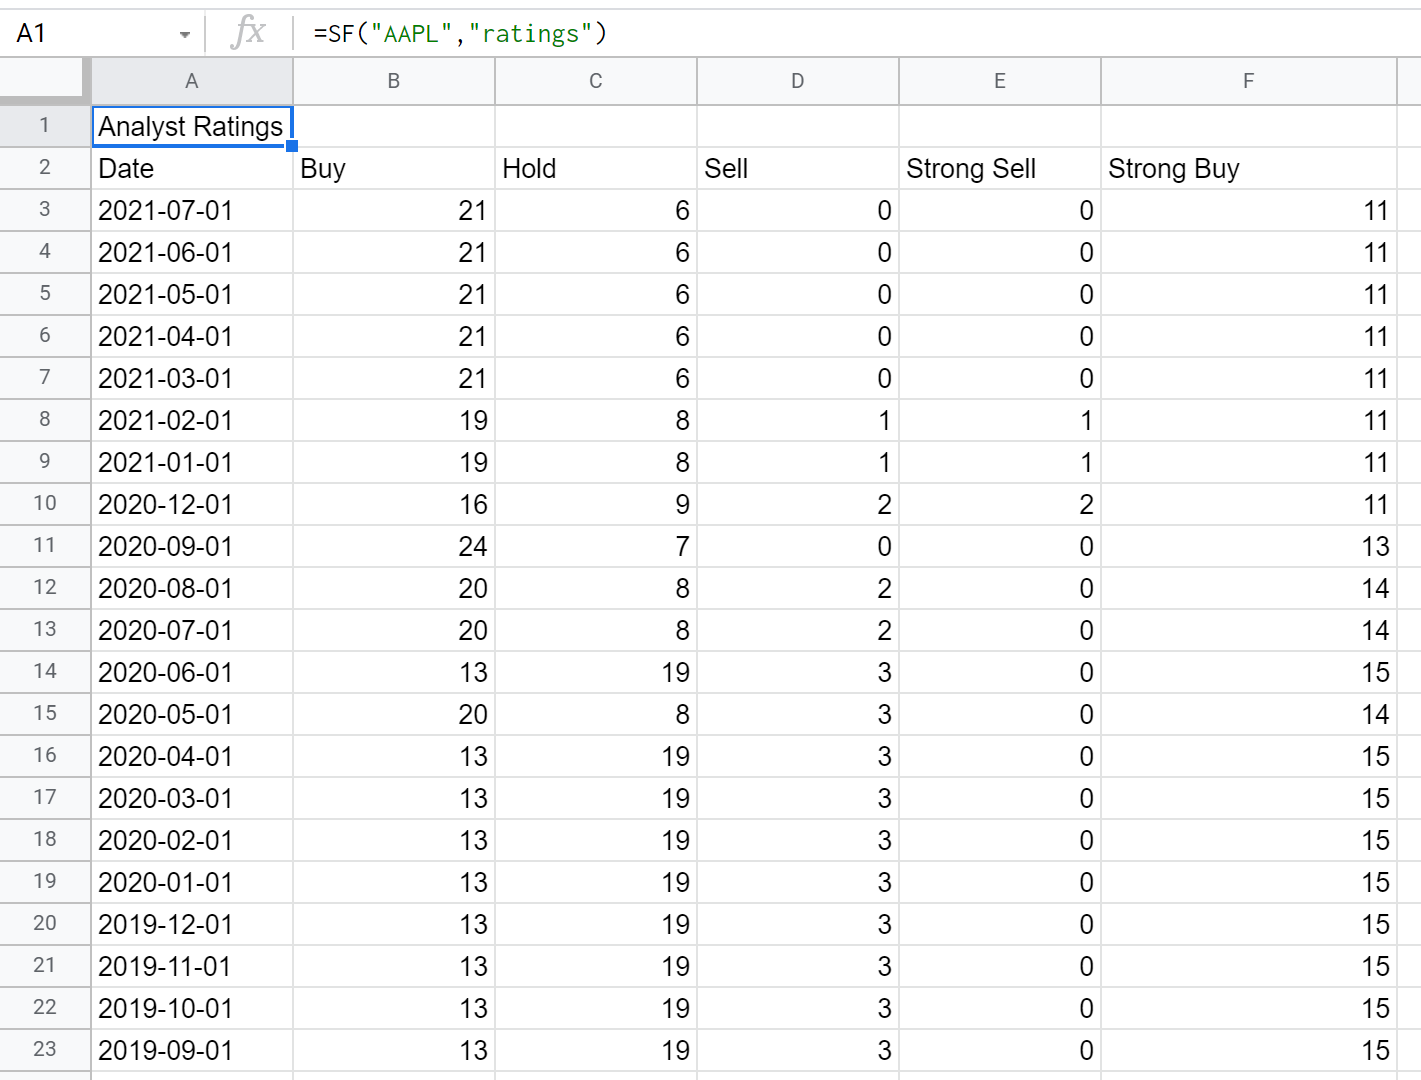Image resolution: width=1421 pixels, height=1080 pixels.
Task: Select column B header
Action: click(x=394, y=81)
